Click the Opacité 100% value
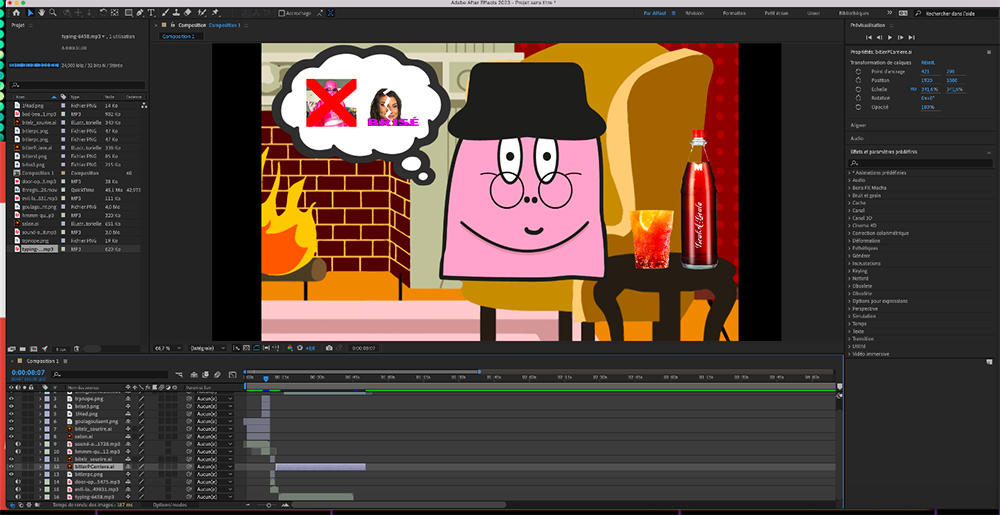 (x=928, y=107)
